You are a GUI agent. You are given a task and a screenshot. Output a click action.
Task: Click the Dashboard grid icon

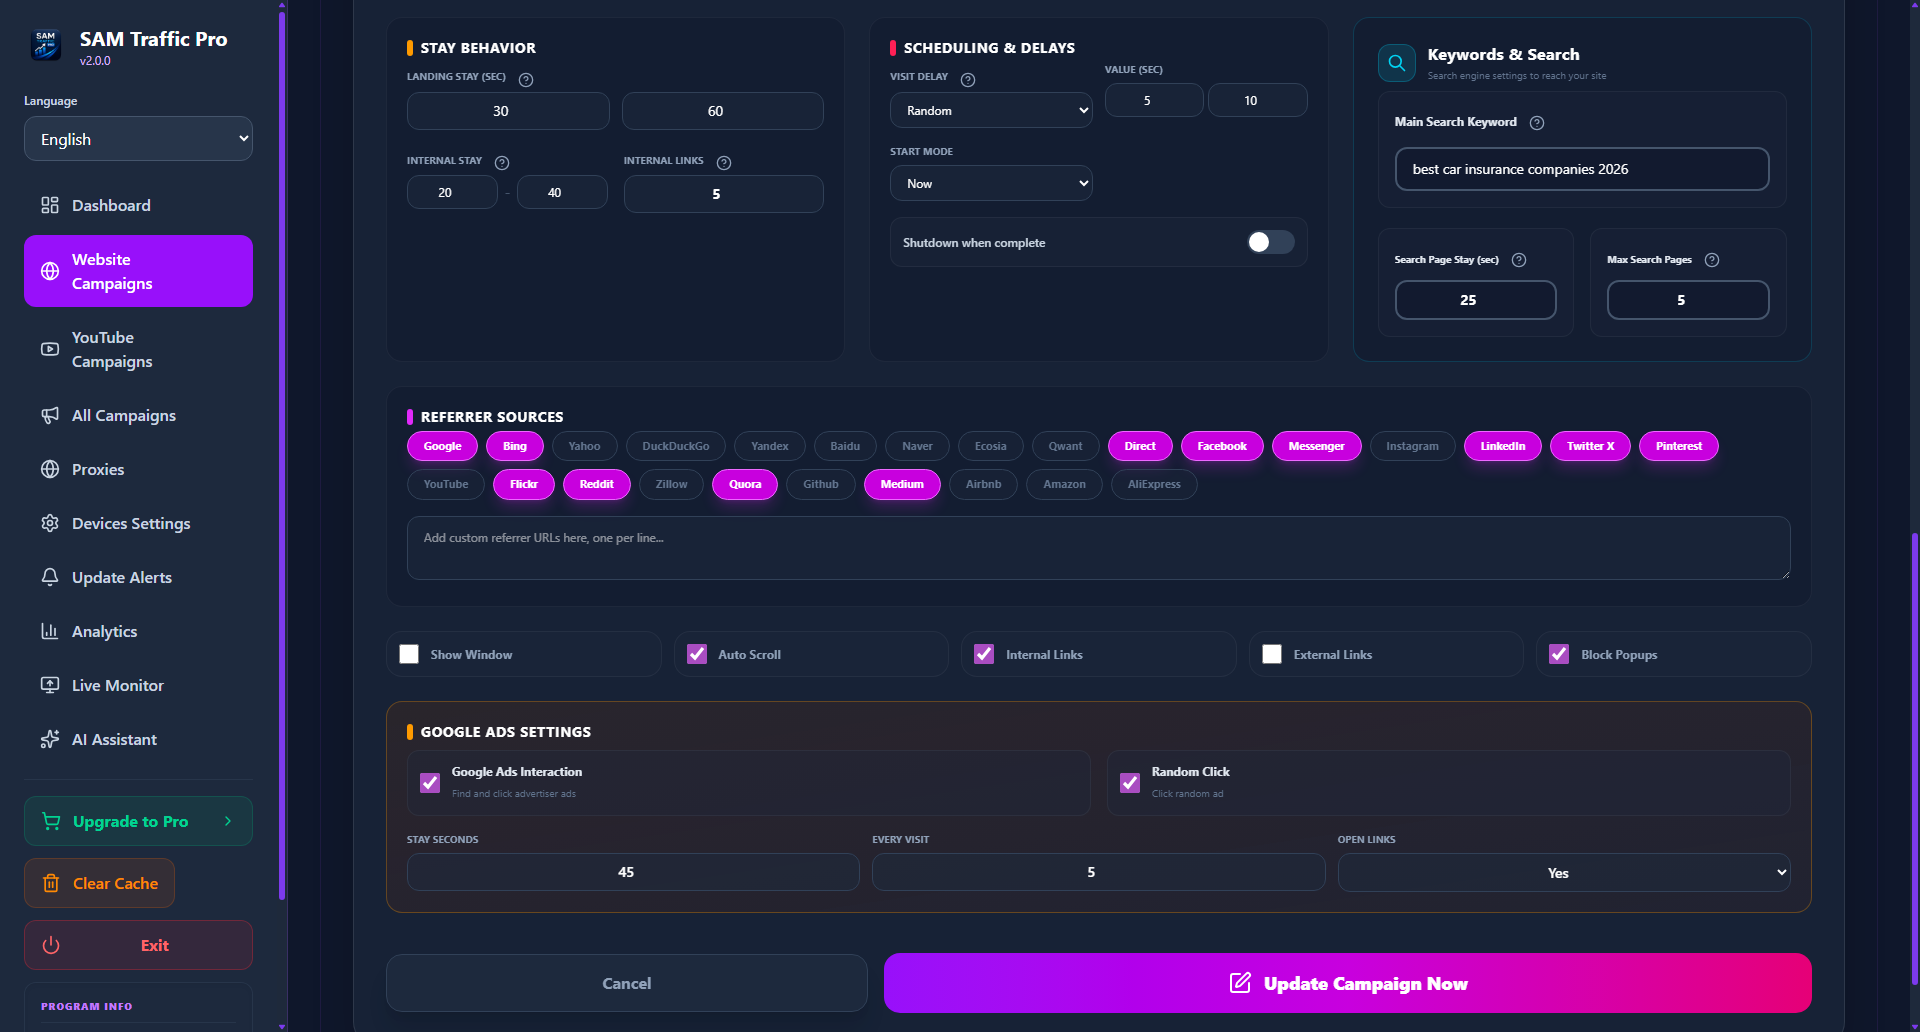50,205
